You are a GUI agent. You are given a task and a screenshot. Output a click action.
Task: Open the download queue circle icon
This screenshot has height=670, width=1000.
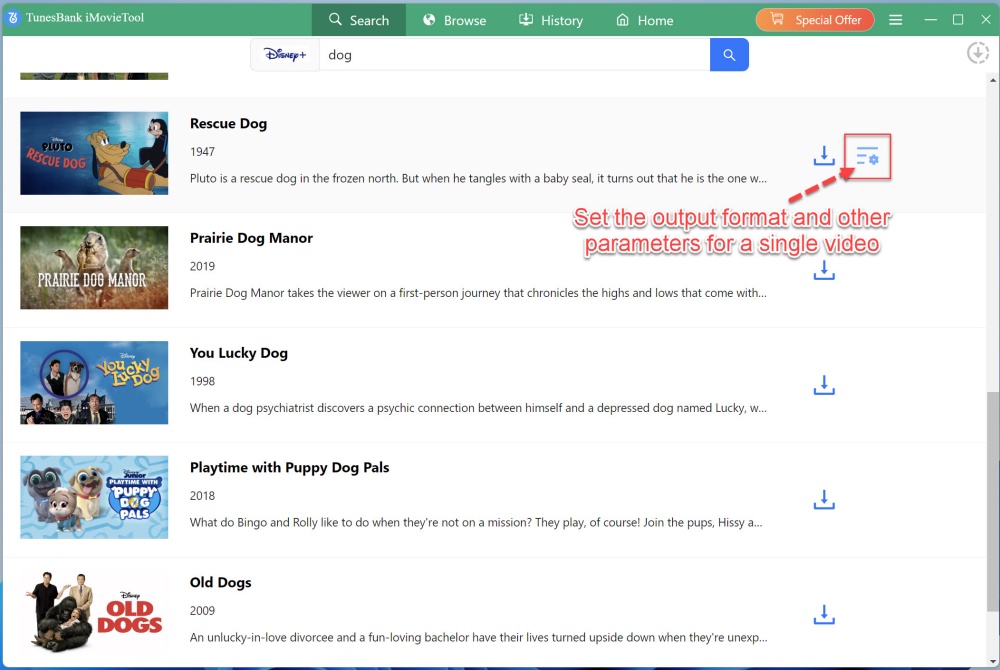point(977,53)
